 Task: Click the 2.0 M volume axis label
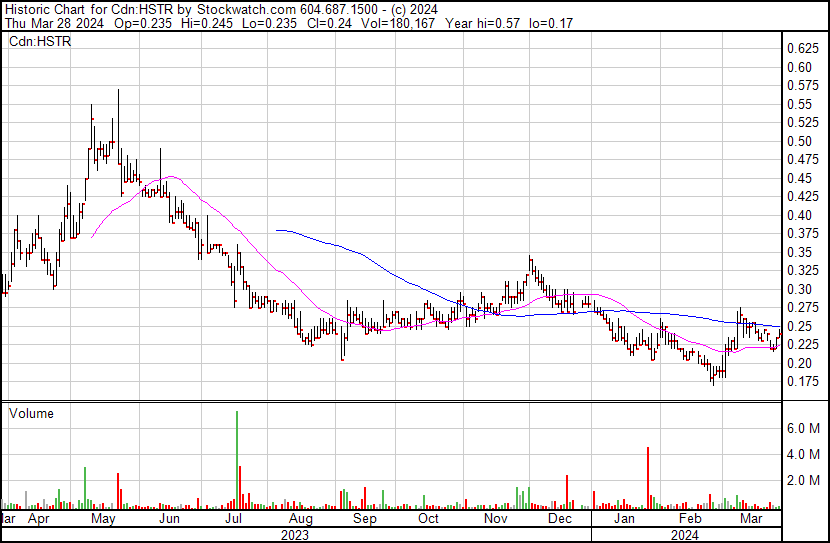click(804, 481)
